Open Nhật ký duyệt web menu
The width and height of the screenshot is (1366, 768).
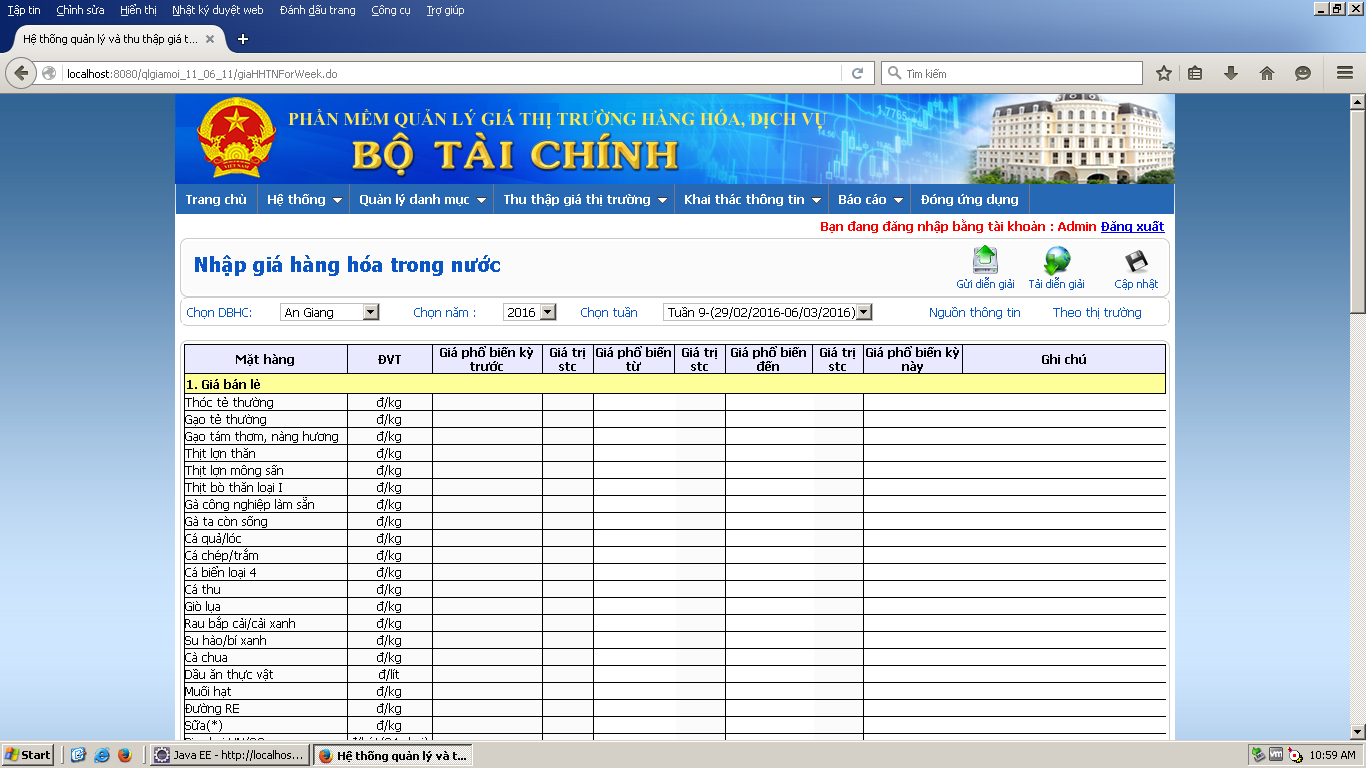[217, 10]
